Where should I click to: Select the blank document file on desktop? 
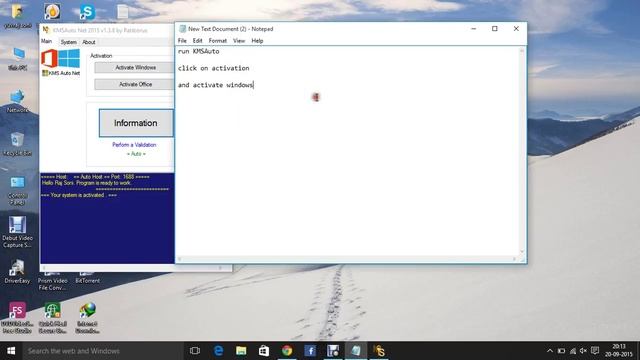coord(122,12)
